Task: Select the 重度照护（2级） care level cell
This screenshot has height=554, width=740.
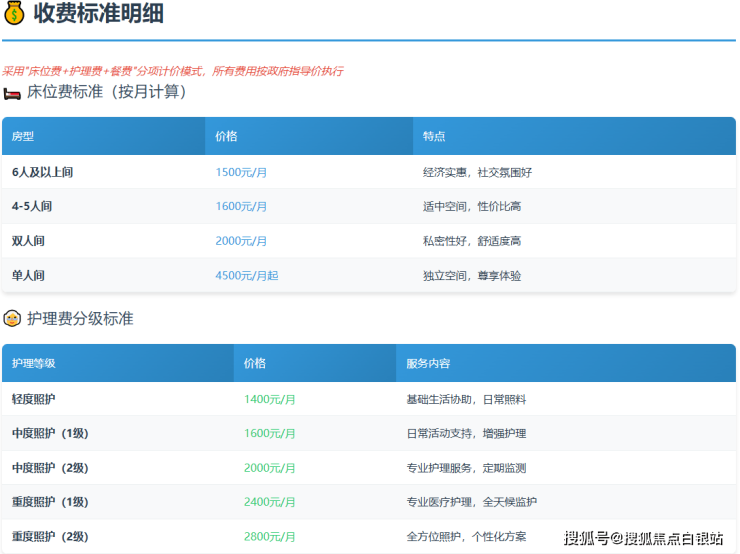Action: point(50,536)
